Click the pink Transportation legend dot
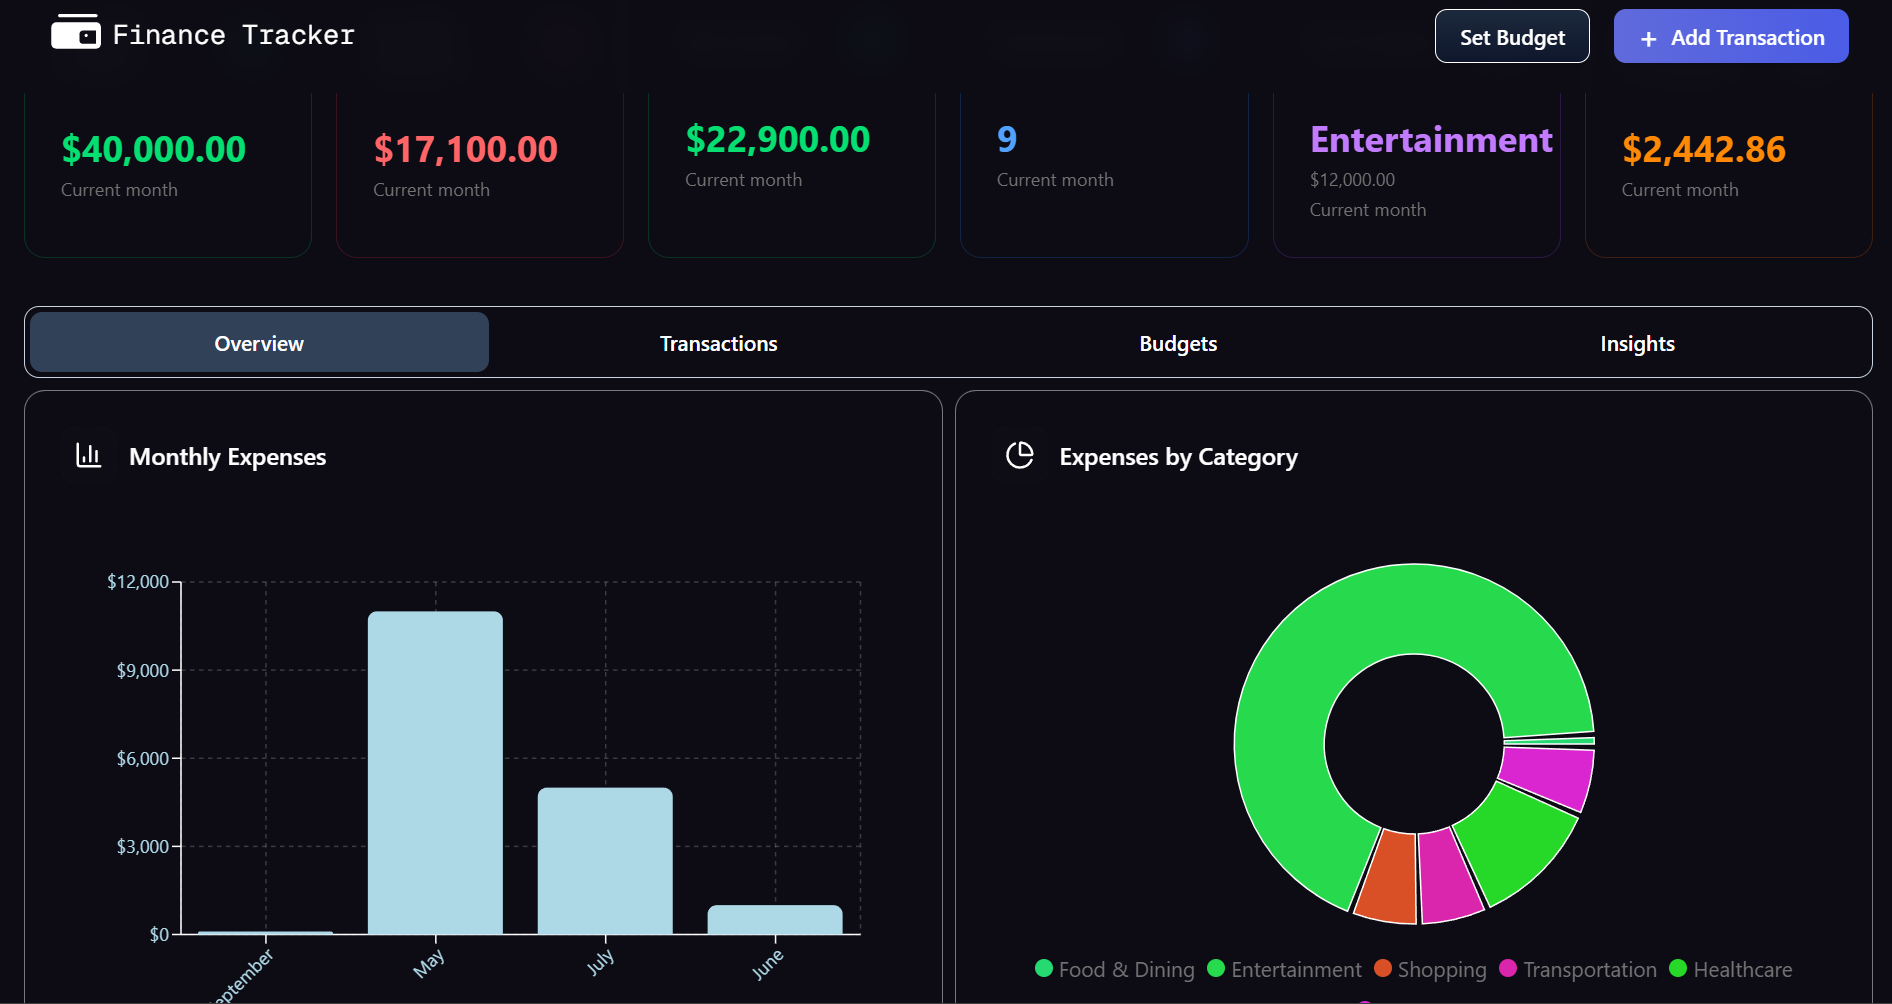Image resolution: width=1892 pixels, height=1004 pixels. 1508,968
